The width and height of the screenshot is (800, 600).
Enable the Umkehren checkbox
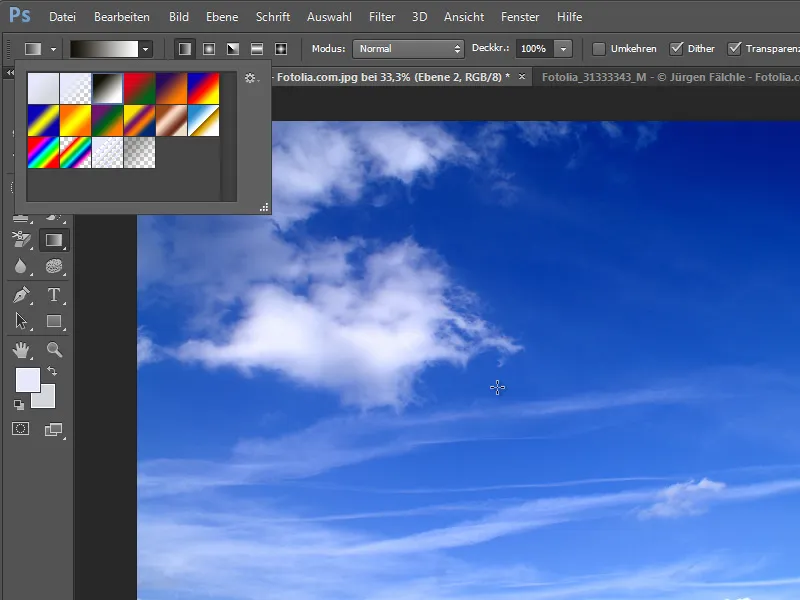tap(598, 49)
